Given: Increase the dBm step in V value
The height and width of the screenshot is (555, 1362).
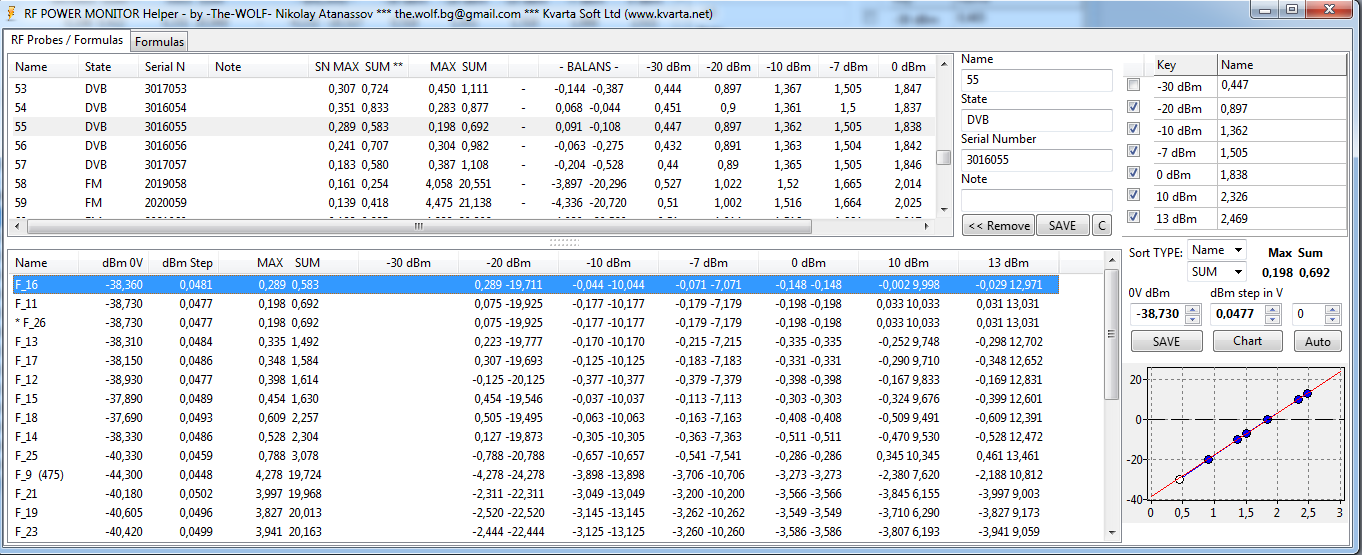Looking at the screenshot, I should [1273, 309].
